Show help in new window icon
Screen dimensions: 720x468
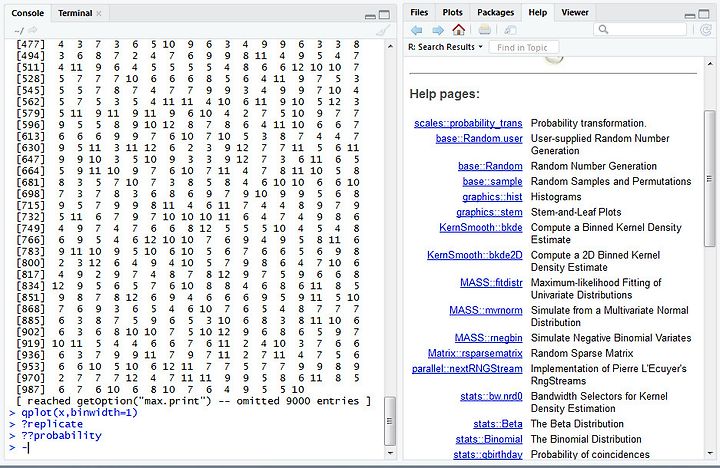[510, 30]
